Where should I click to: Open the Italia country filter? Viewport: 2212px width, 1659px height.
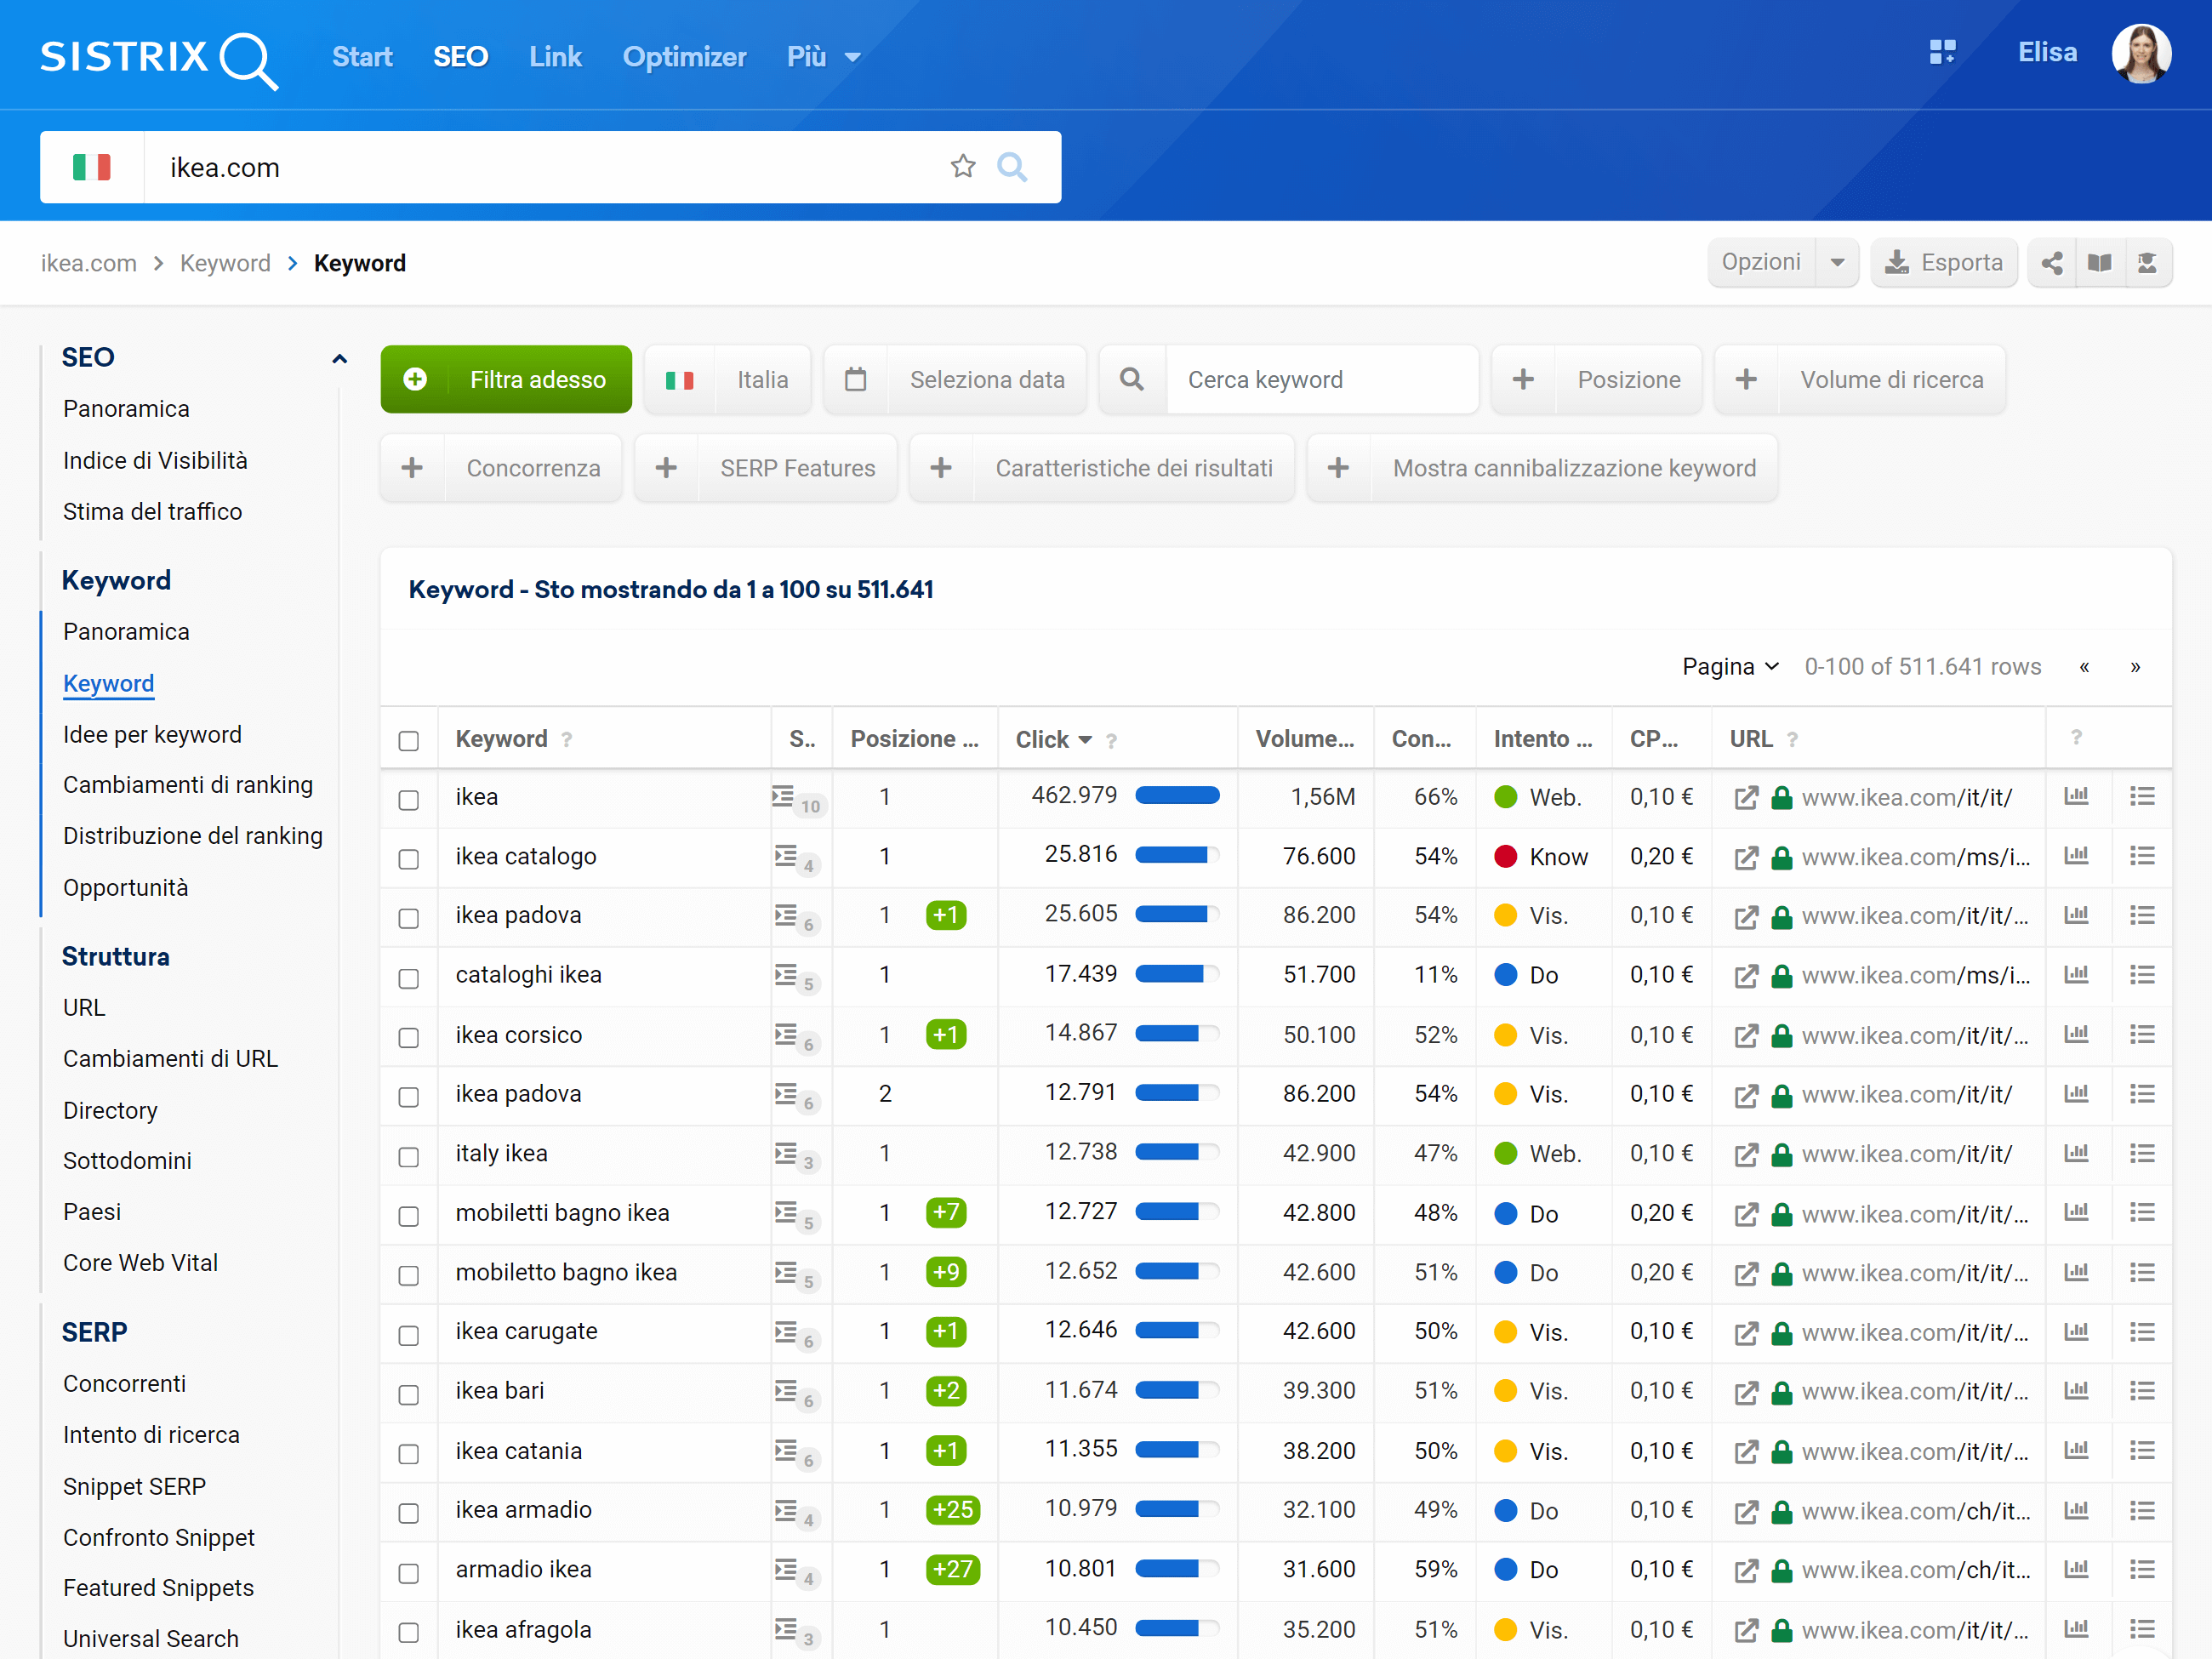pos(728,380)
